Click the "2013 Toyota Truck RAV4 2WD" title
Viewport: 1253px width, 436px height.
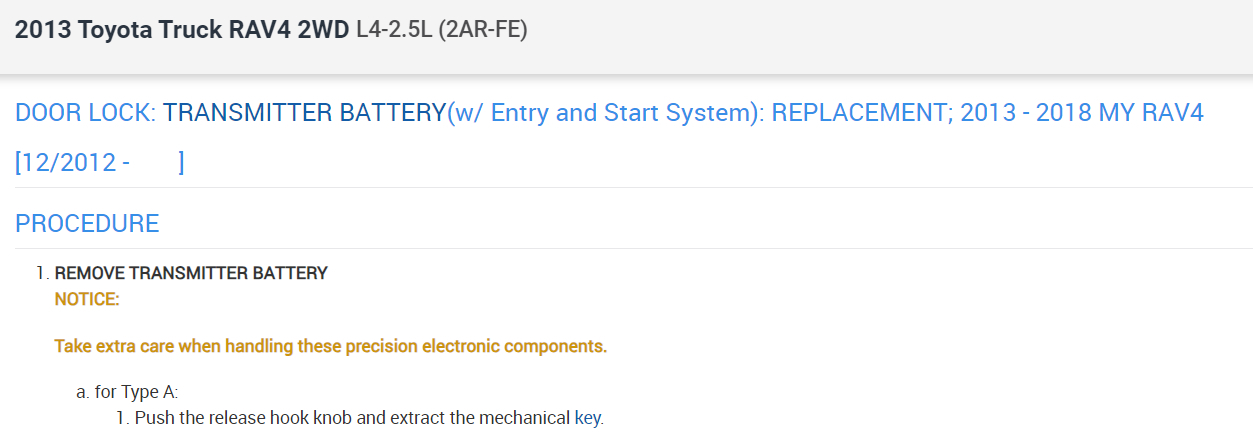click(181, 31)
